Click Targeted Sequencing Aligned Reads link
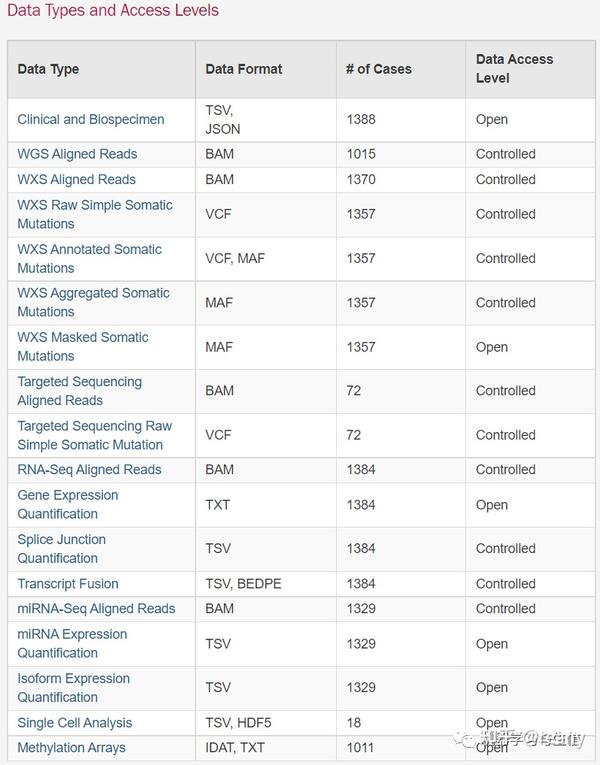The width and height of the screenshot is (600, 765). pos(79,382)
